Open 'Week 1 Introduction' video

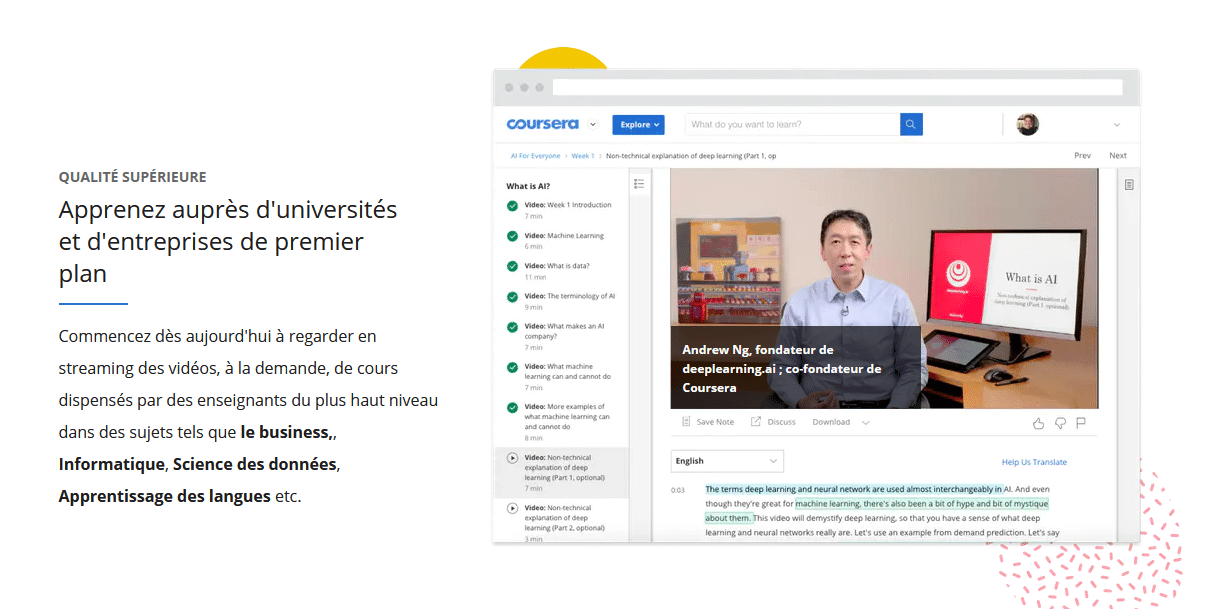click(x=568, y=205)
